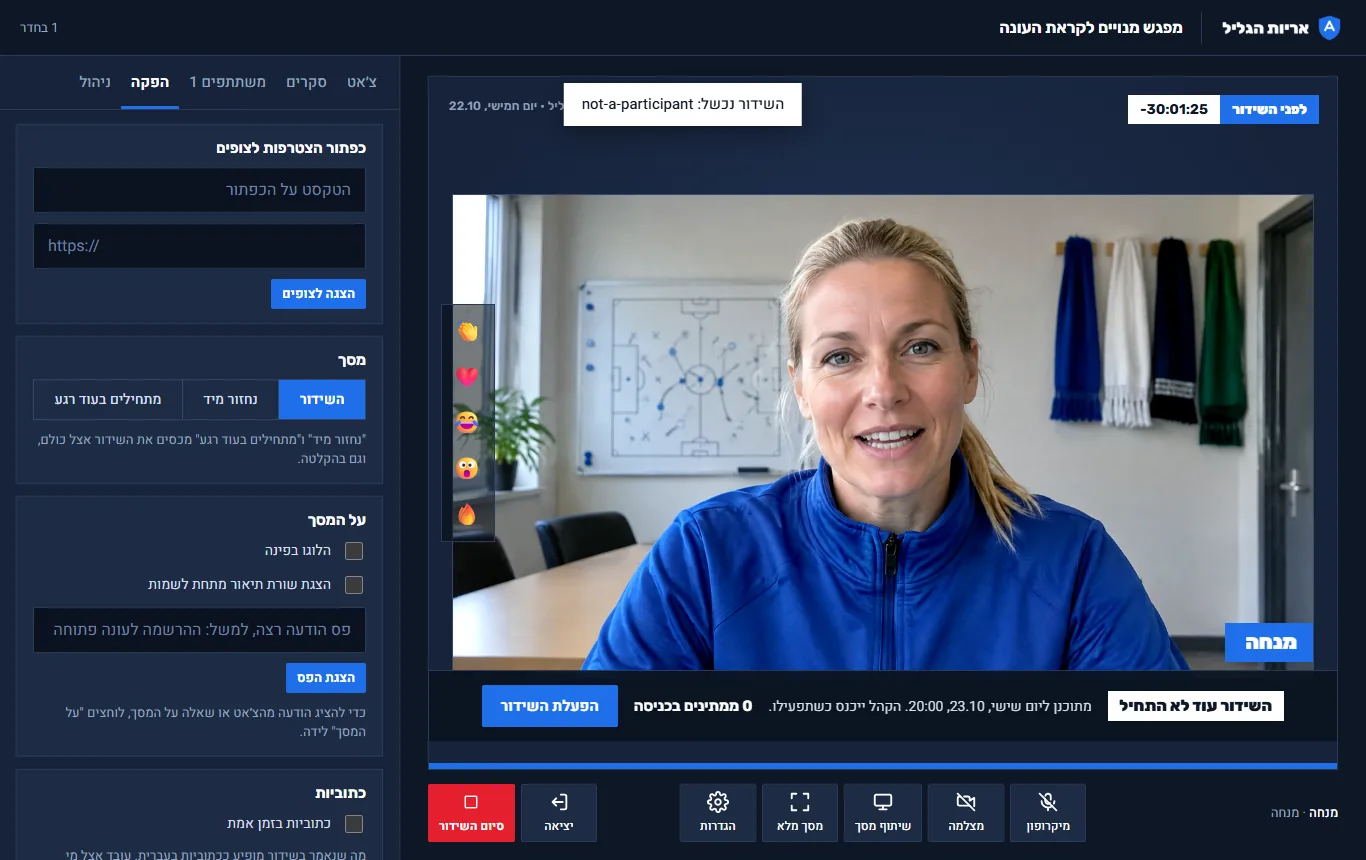Click the blue progress bar below the video
The width and height of the screenshot is (1366, 860).
tap(882, 766)
